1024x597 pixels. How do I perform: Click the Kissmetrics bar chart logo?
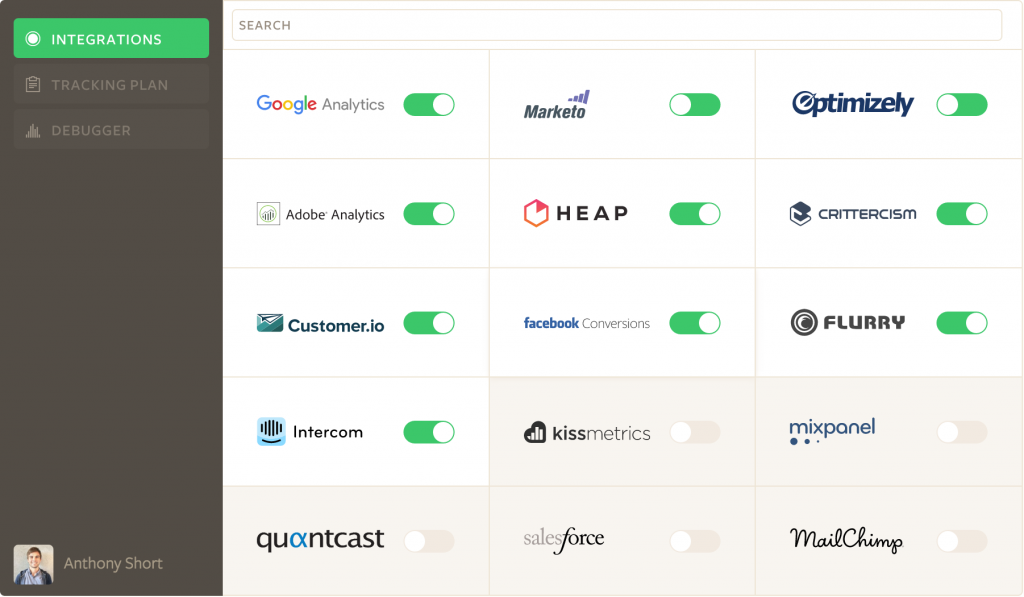pyautogui.click(x=535, y=433)
